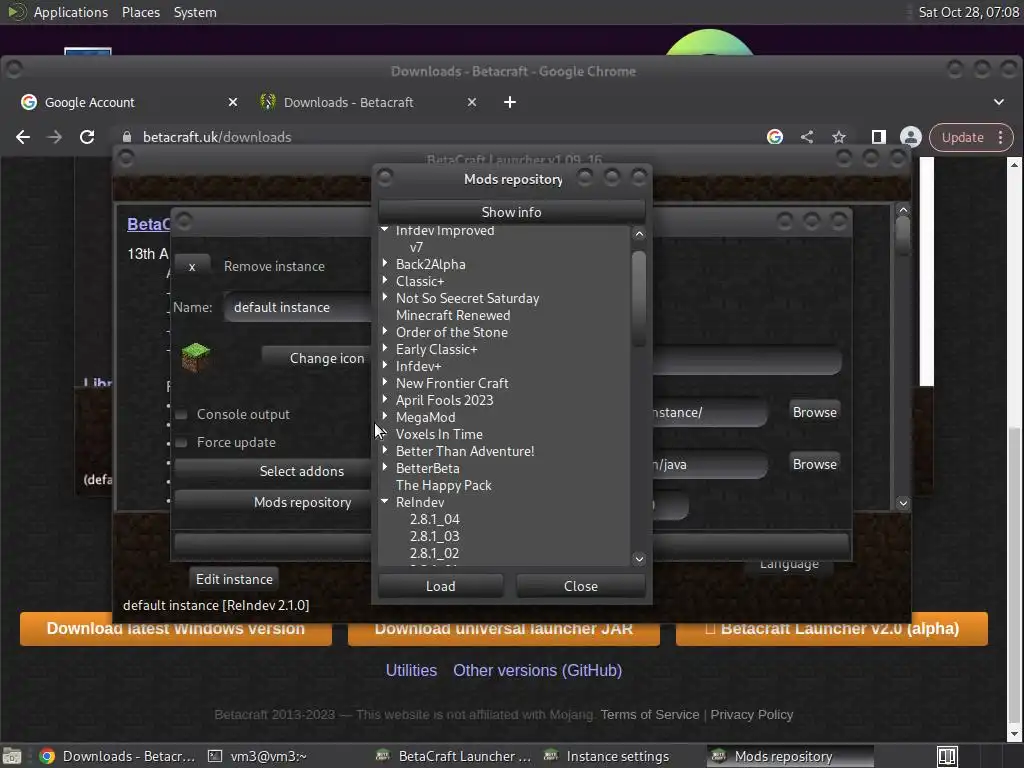
Task: Close the Google Account tab
Action: click(232, 103)
